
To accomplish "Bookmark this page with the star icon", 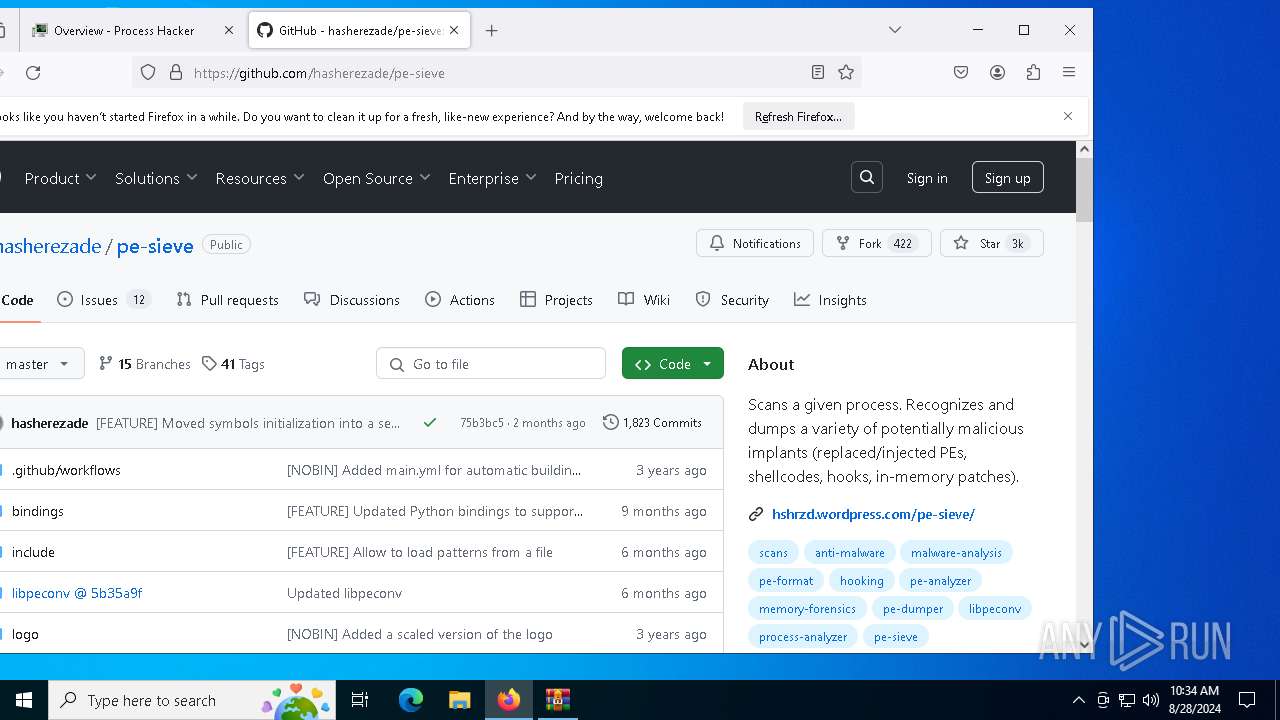I will coord(846,72).
